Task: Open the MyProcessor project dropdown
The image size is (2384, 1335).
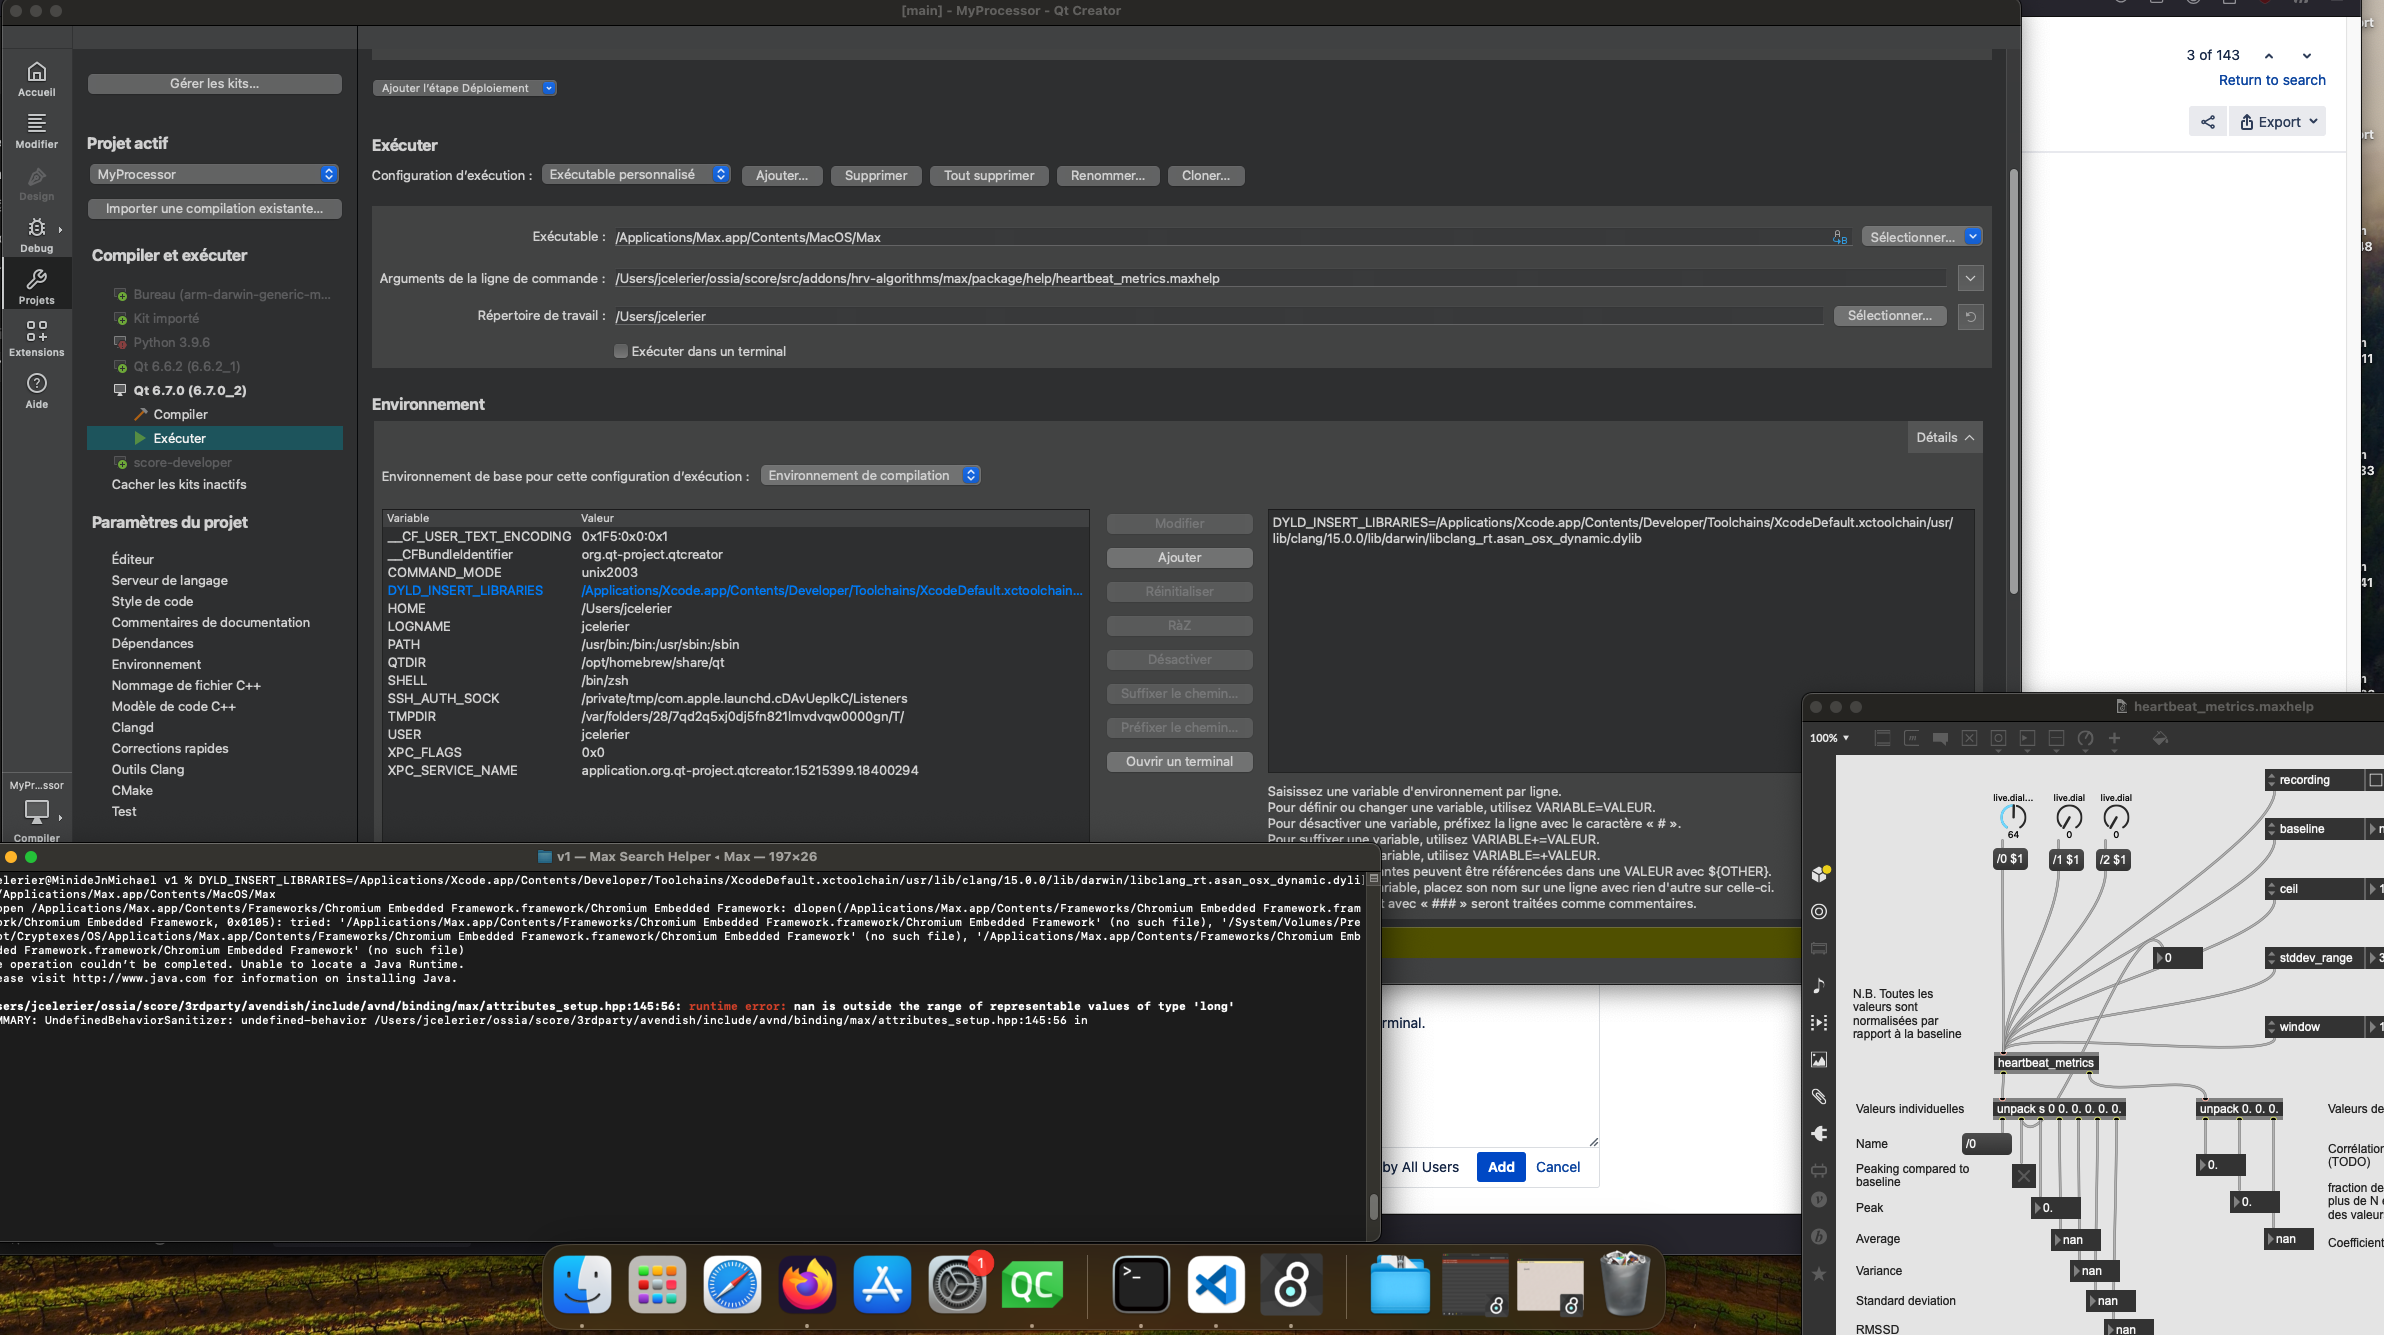Action: 214,174
